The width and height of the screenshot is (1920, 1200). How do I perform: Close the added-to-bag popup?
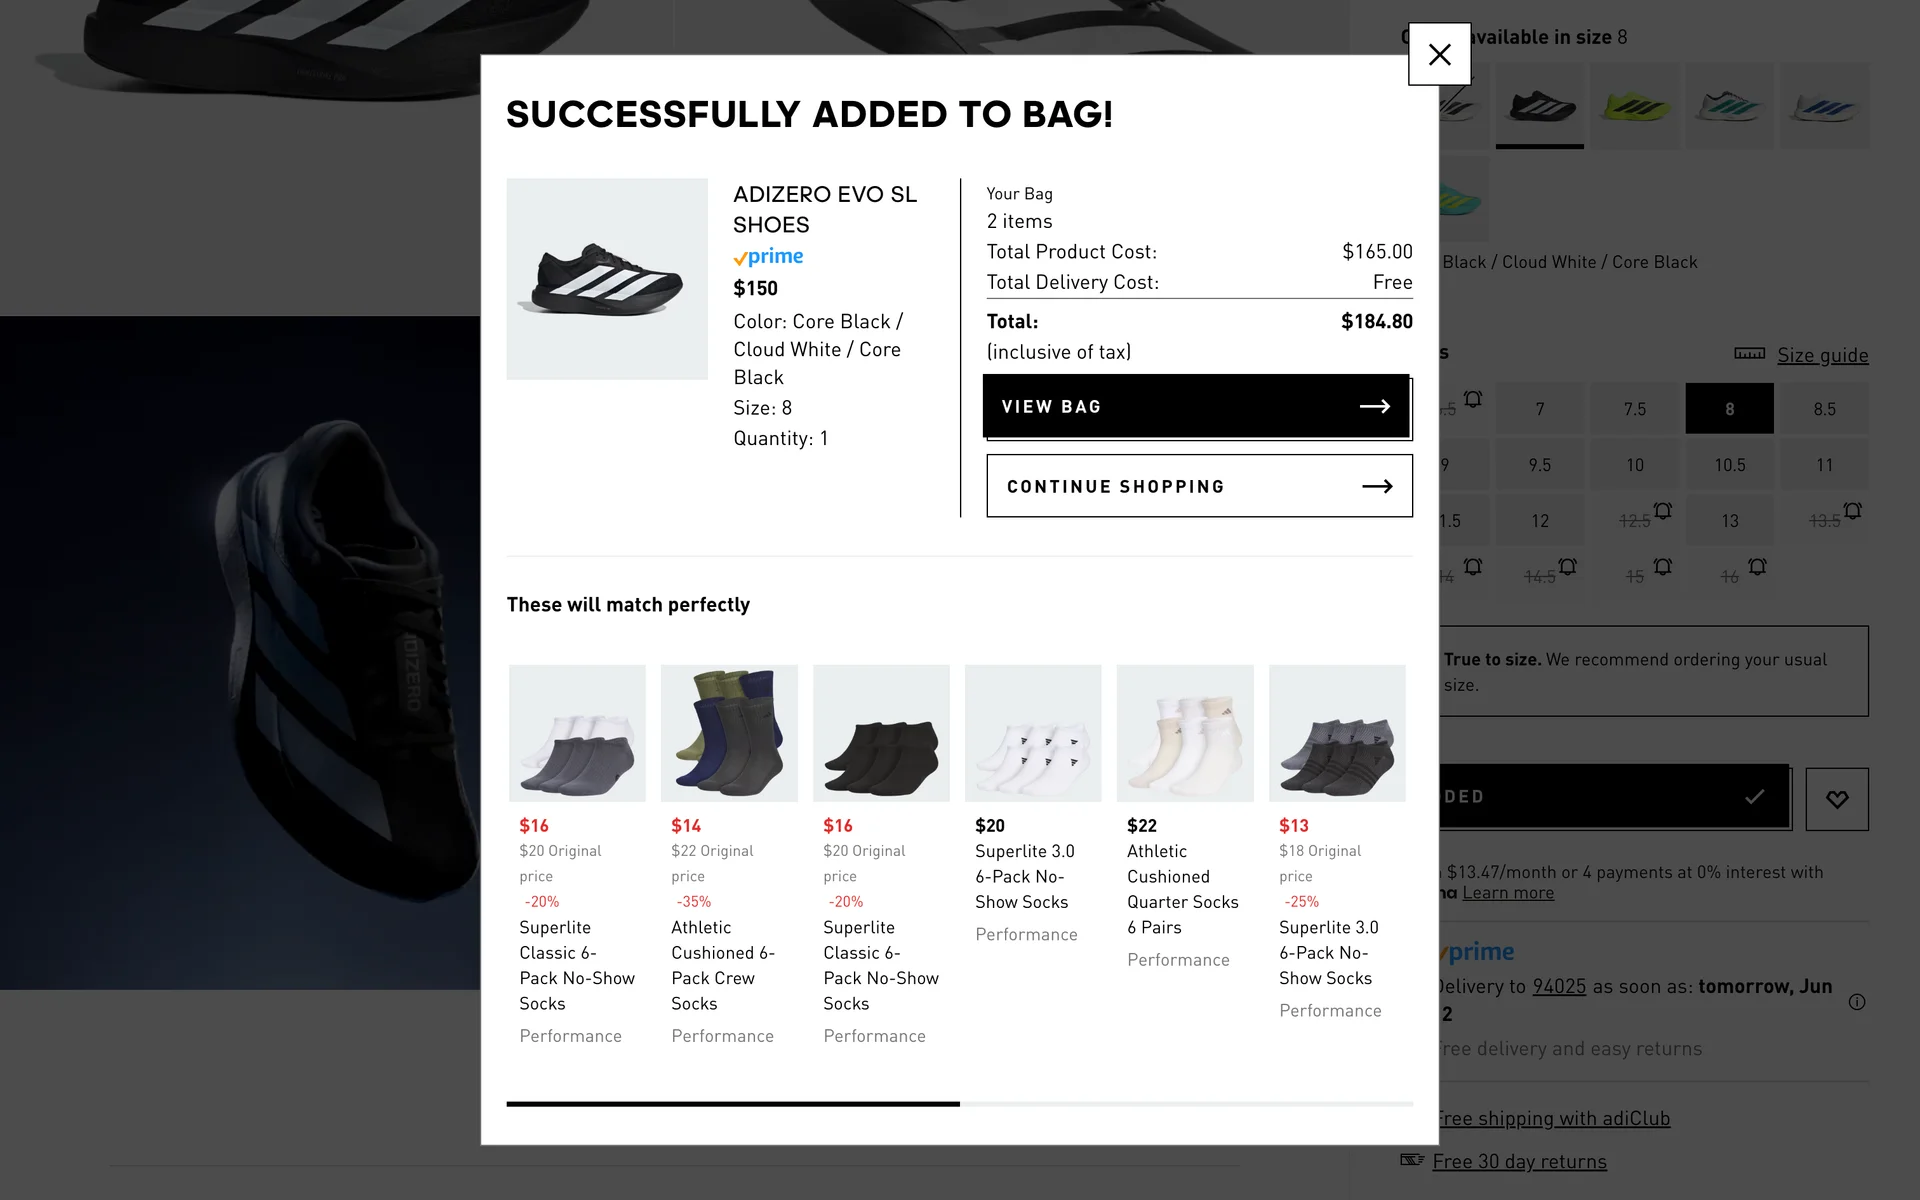[x=1439, y=54]
